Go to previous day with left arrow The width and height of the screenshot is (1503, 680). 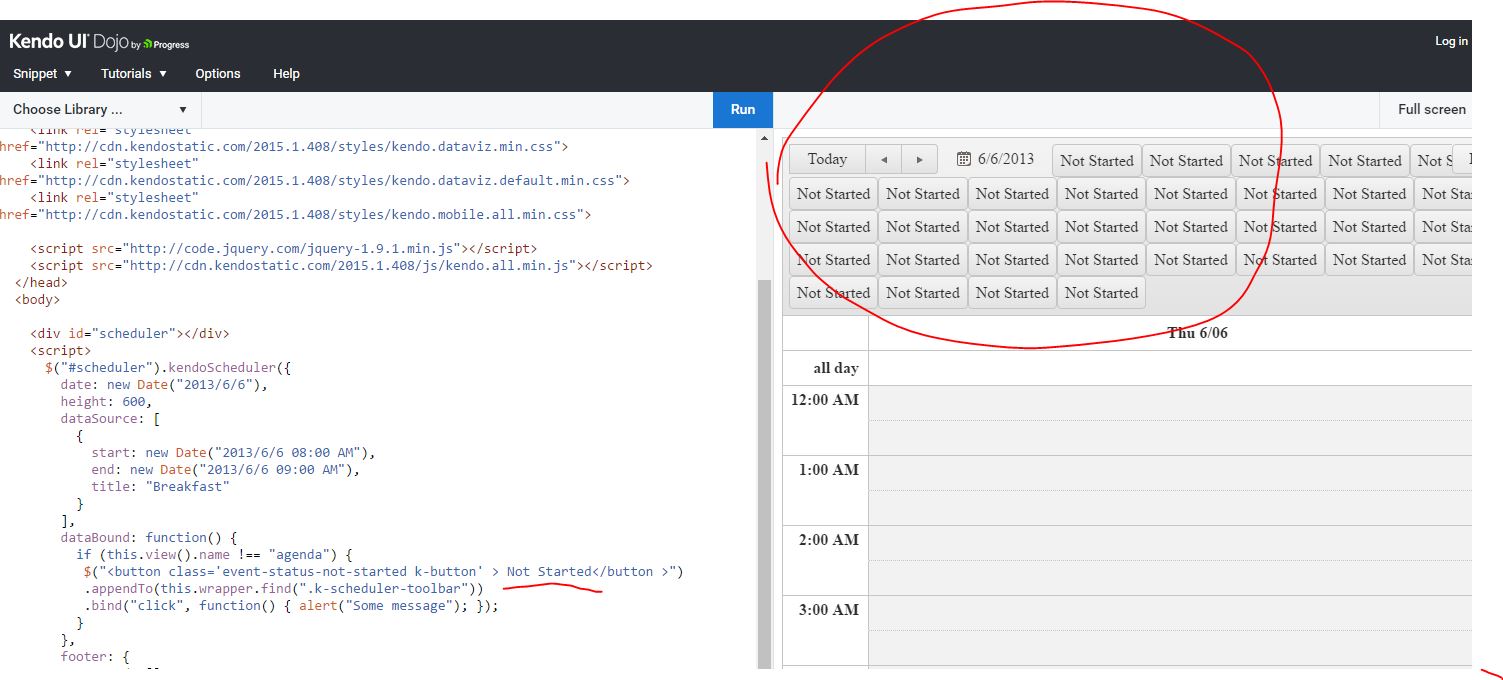883,160
